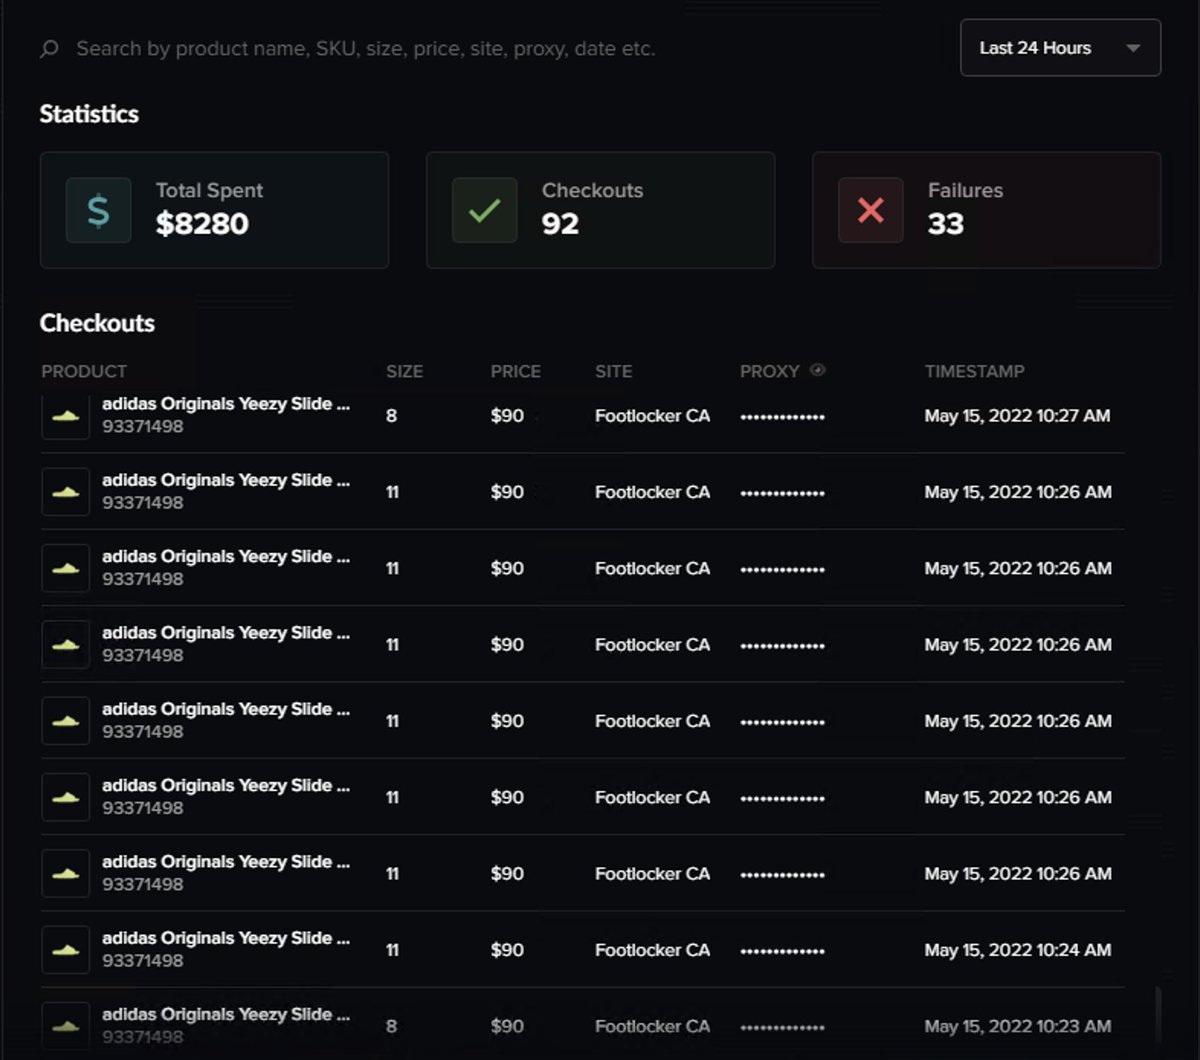Open the slide thumbnail in the 10:27 AM row
The image size is (1200, 1060).
coord(66,416)
